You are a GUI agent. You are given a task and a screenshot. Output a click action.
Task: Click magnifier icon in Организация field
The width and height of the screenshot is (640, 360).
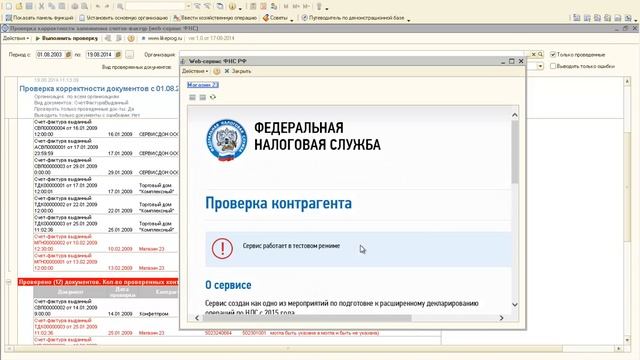(x=540, y=54)
